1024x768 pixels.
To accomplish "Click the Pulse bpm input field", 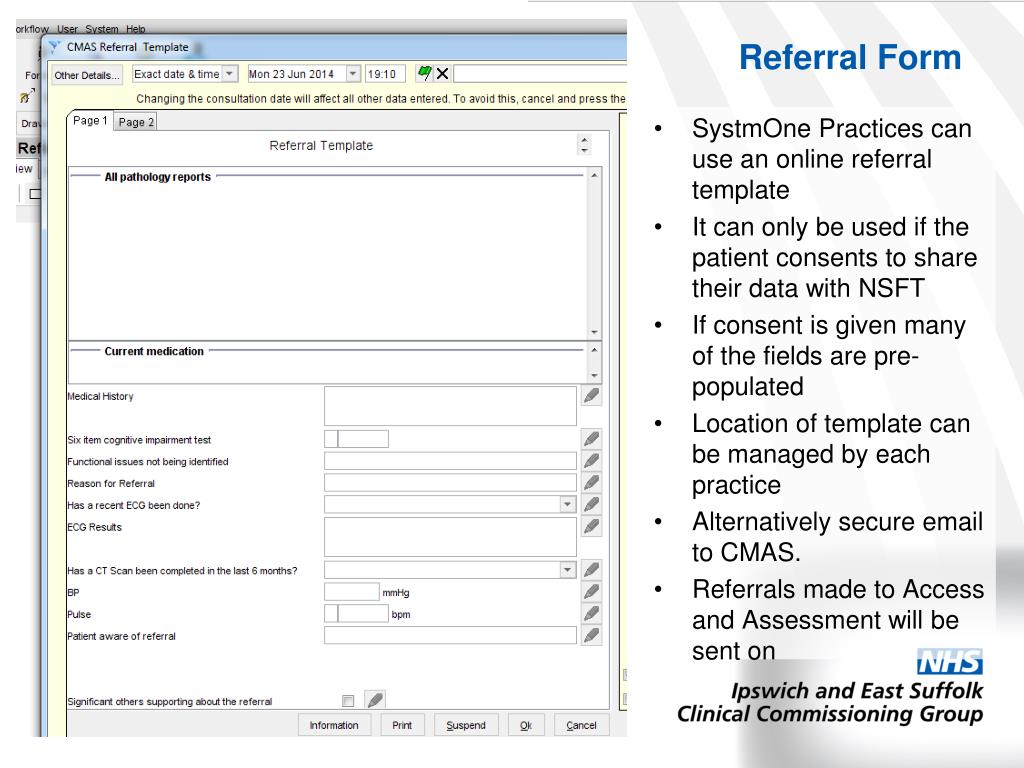I will tap(357, 613).
